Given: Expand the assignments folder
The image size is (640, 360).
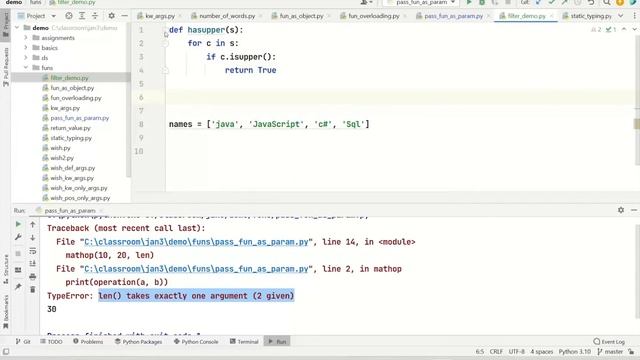Looking at the screenshot, I should click(x=26, y=38).
